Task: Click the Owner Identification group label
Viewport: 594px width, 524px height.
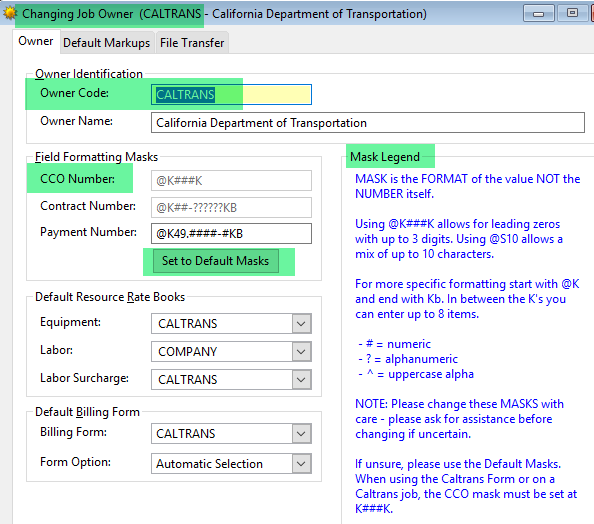Action: click(89, 74)
